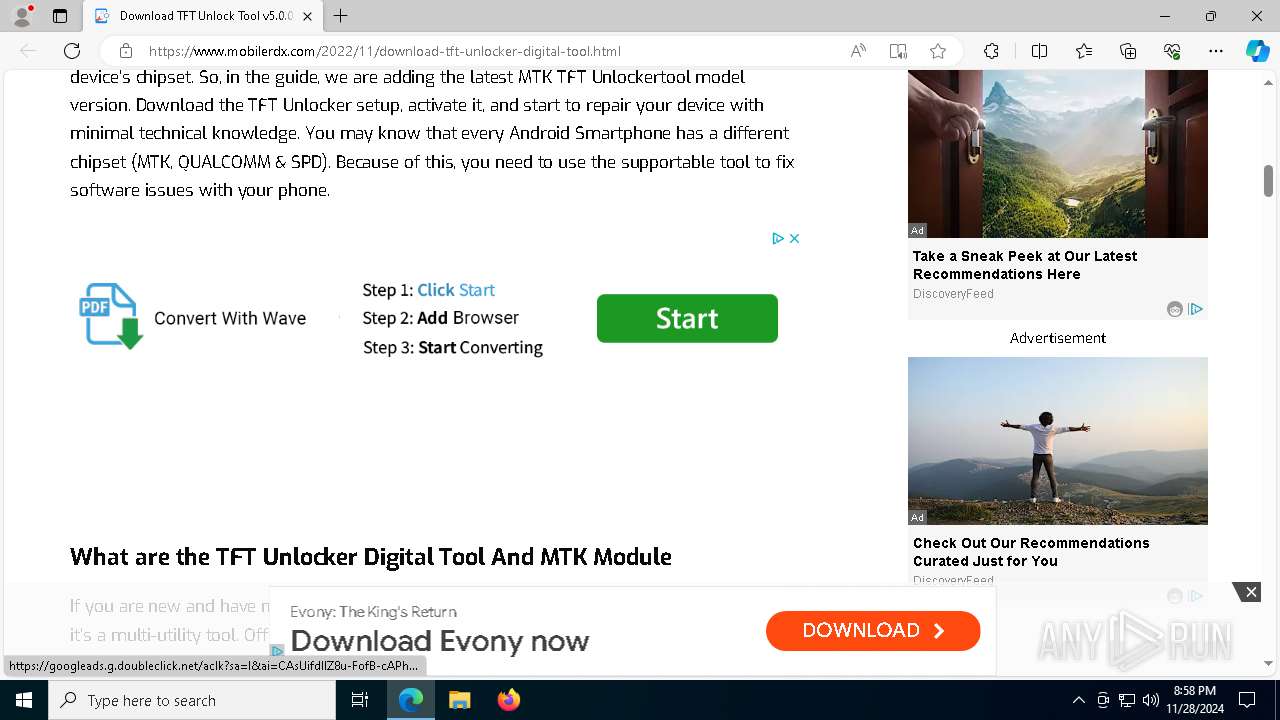Click the address bar URL
The width and height of the screenshot is (1280, 720).
point(385,51)
